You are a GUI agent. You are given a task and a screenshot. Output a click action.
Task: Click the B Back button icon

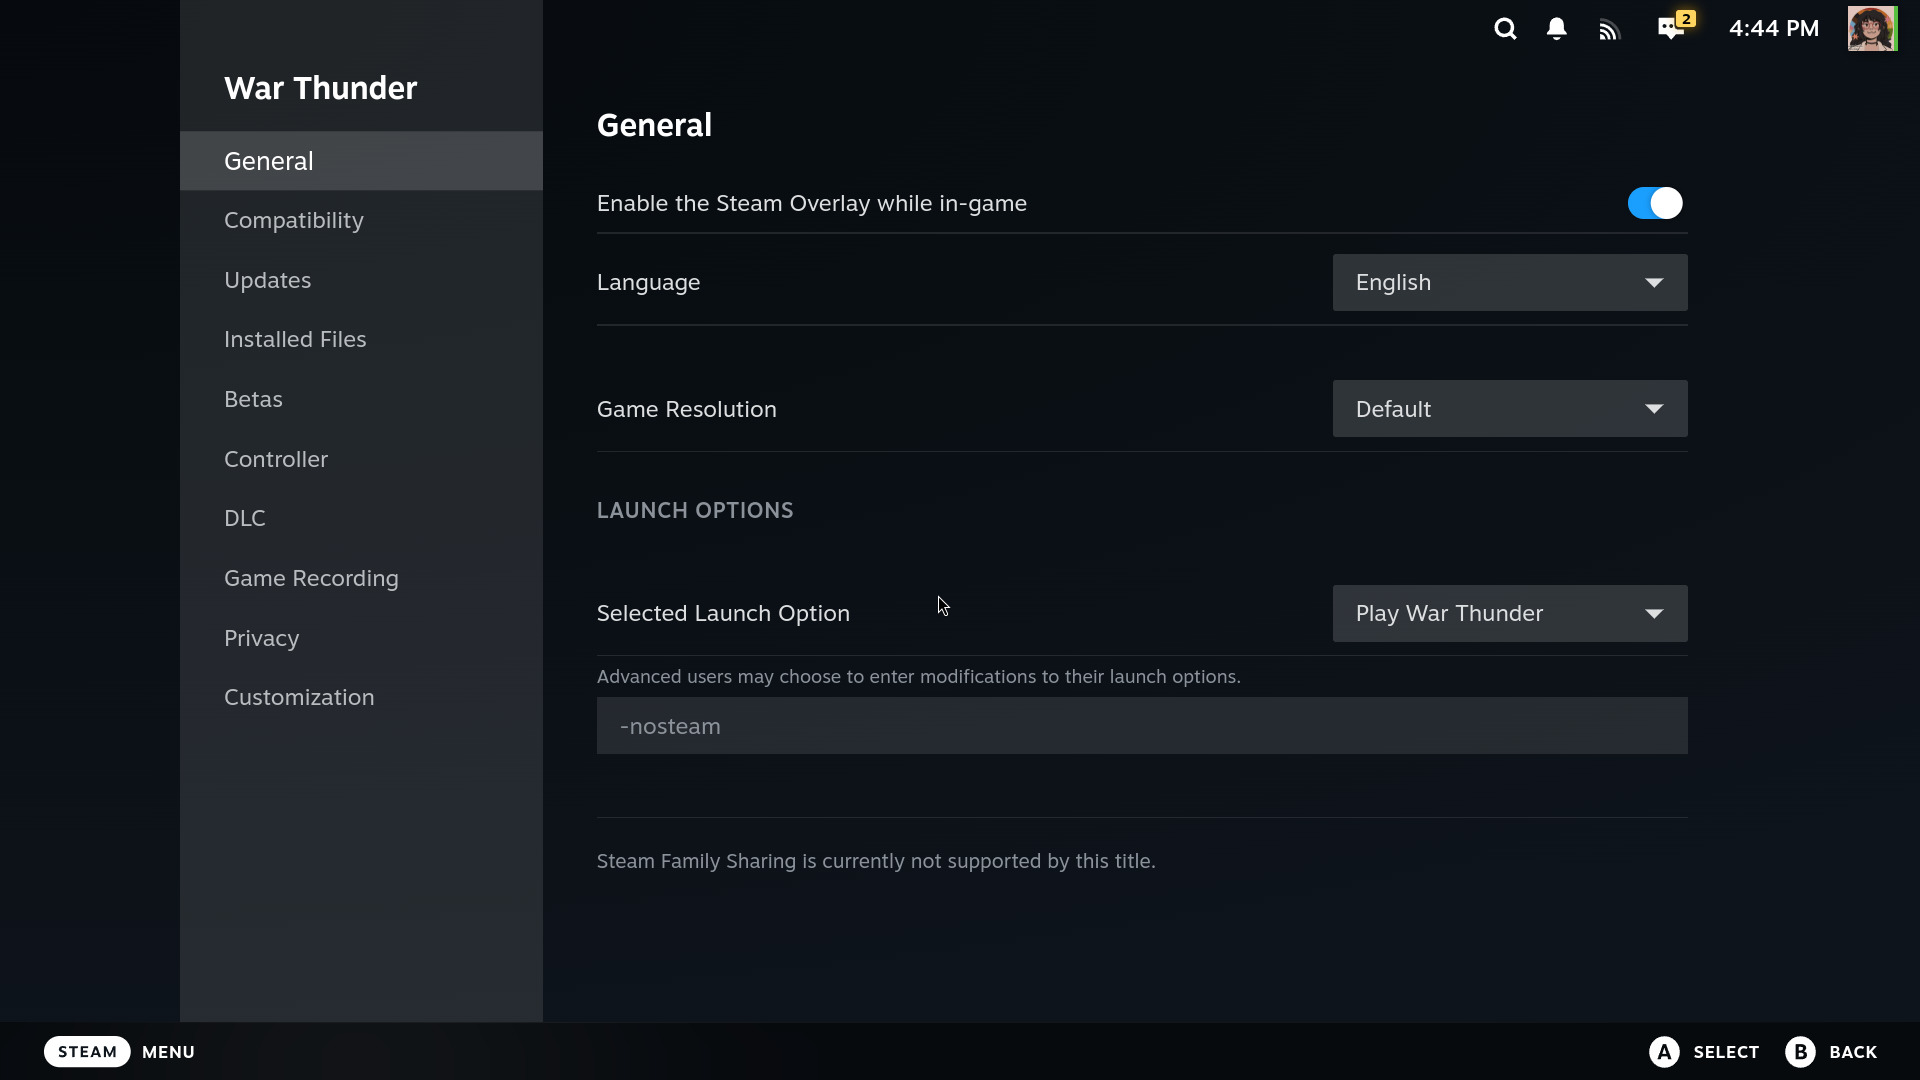coord(1800,1052)
